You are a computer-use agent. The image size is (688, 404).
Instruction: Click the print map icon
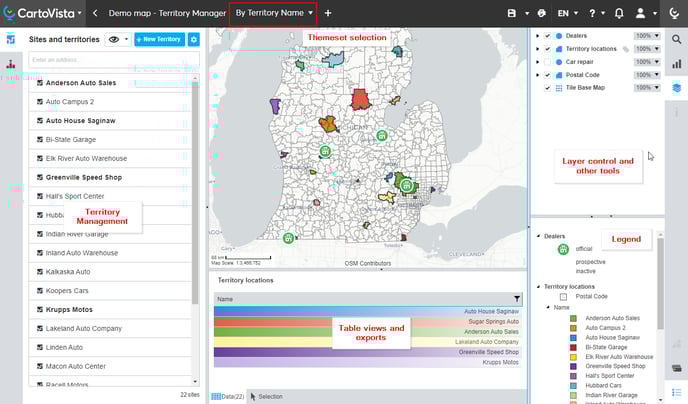pyautogui.click(x=542, y=13)
